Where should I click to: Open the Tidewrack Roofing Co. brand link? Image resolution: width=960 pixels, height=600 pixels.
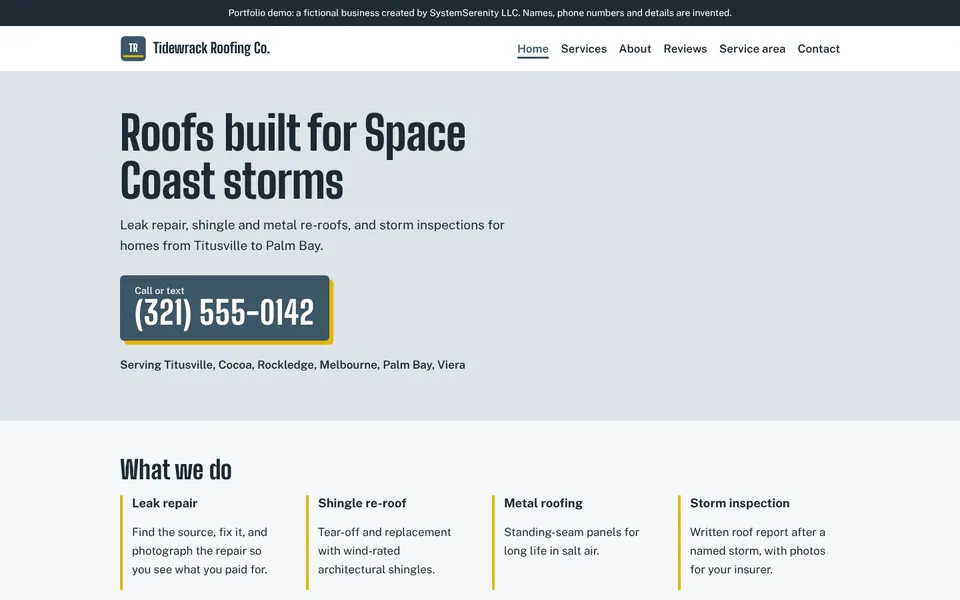pyautogui.click(x=195, y=48)
